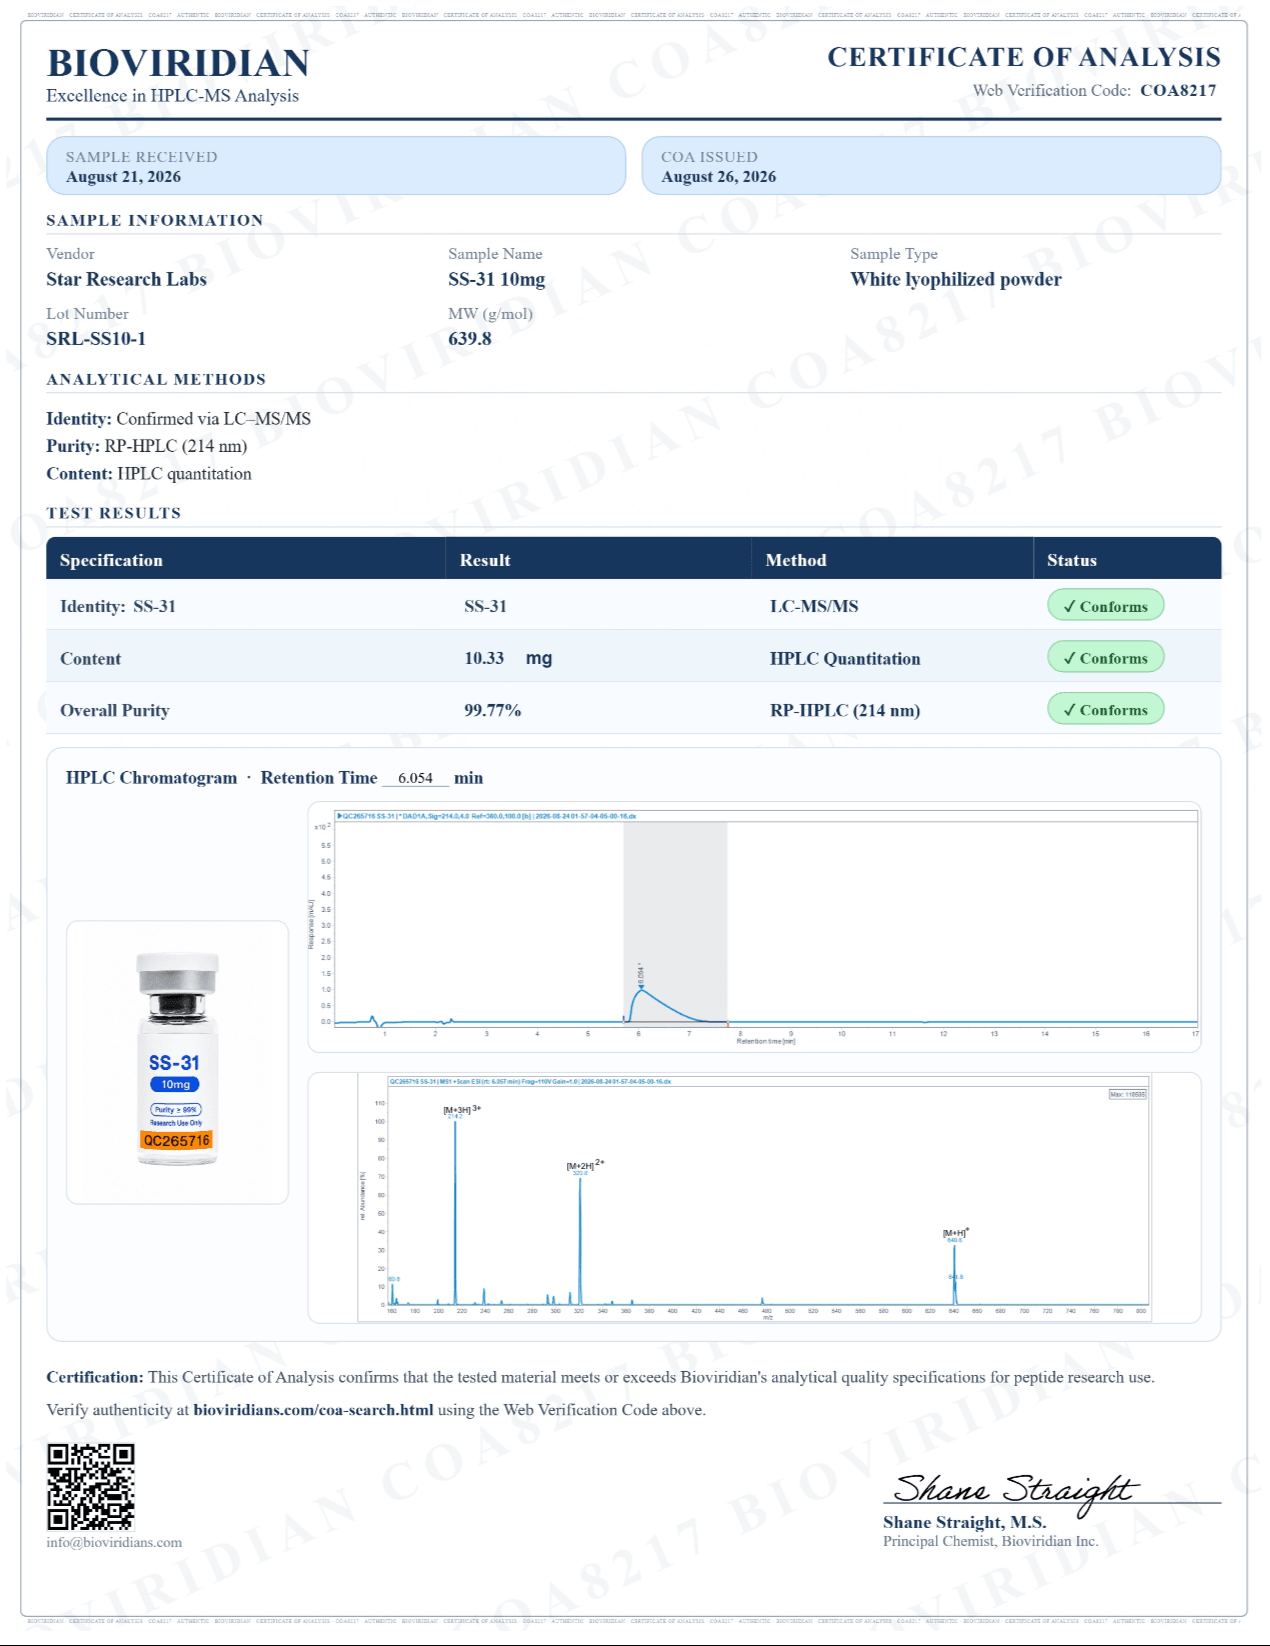Click the Specification column header
This screenshot has height=1646, width=1270.
click(x=111, y=560)
